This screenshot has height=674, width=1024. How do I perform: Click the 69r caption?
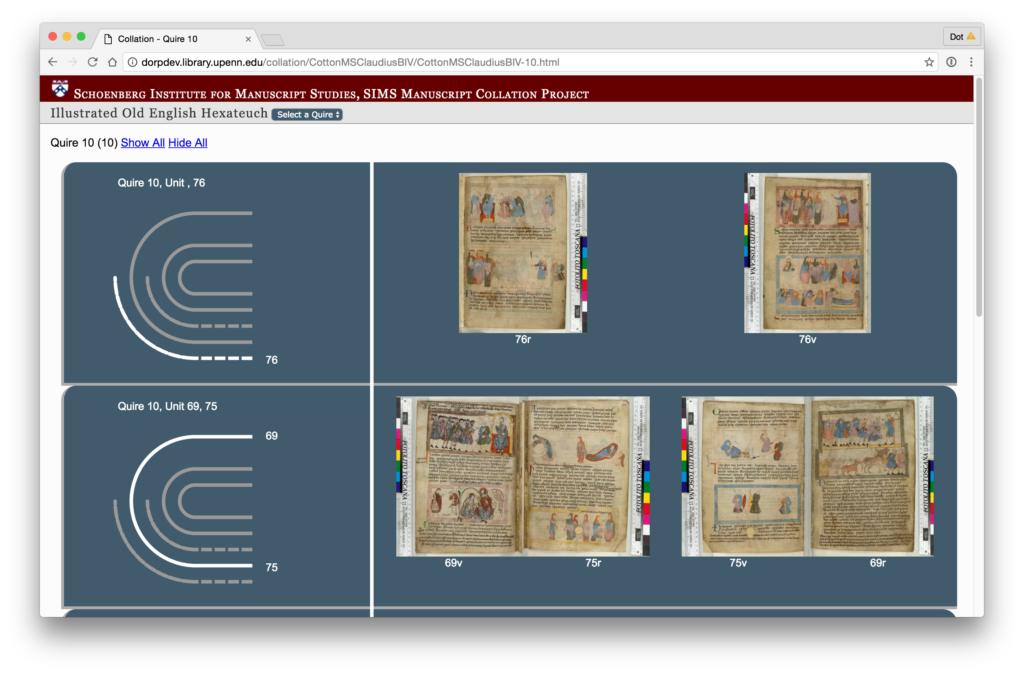tap(878, 563)
